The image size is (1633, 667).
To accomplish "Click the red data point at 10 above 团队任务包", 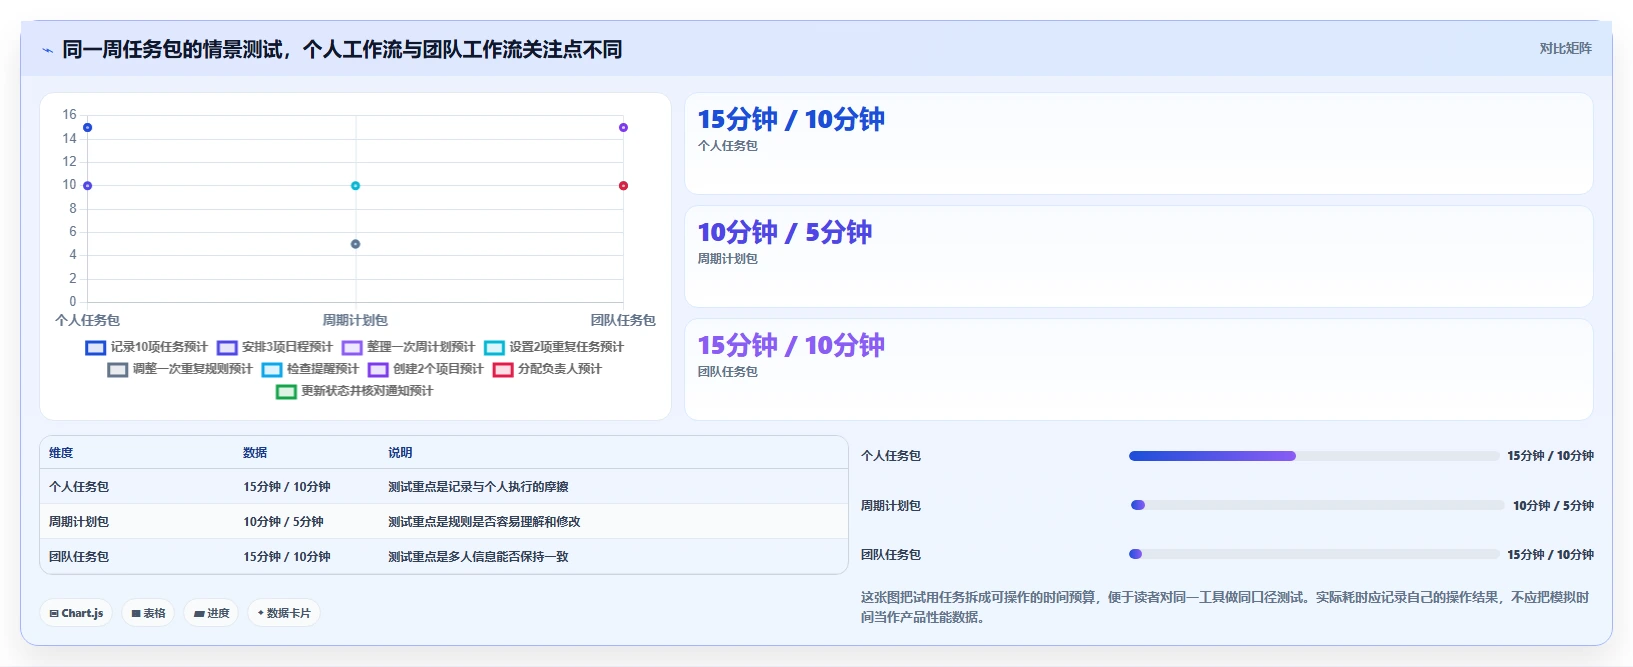I will (x=623, y=186).
